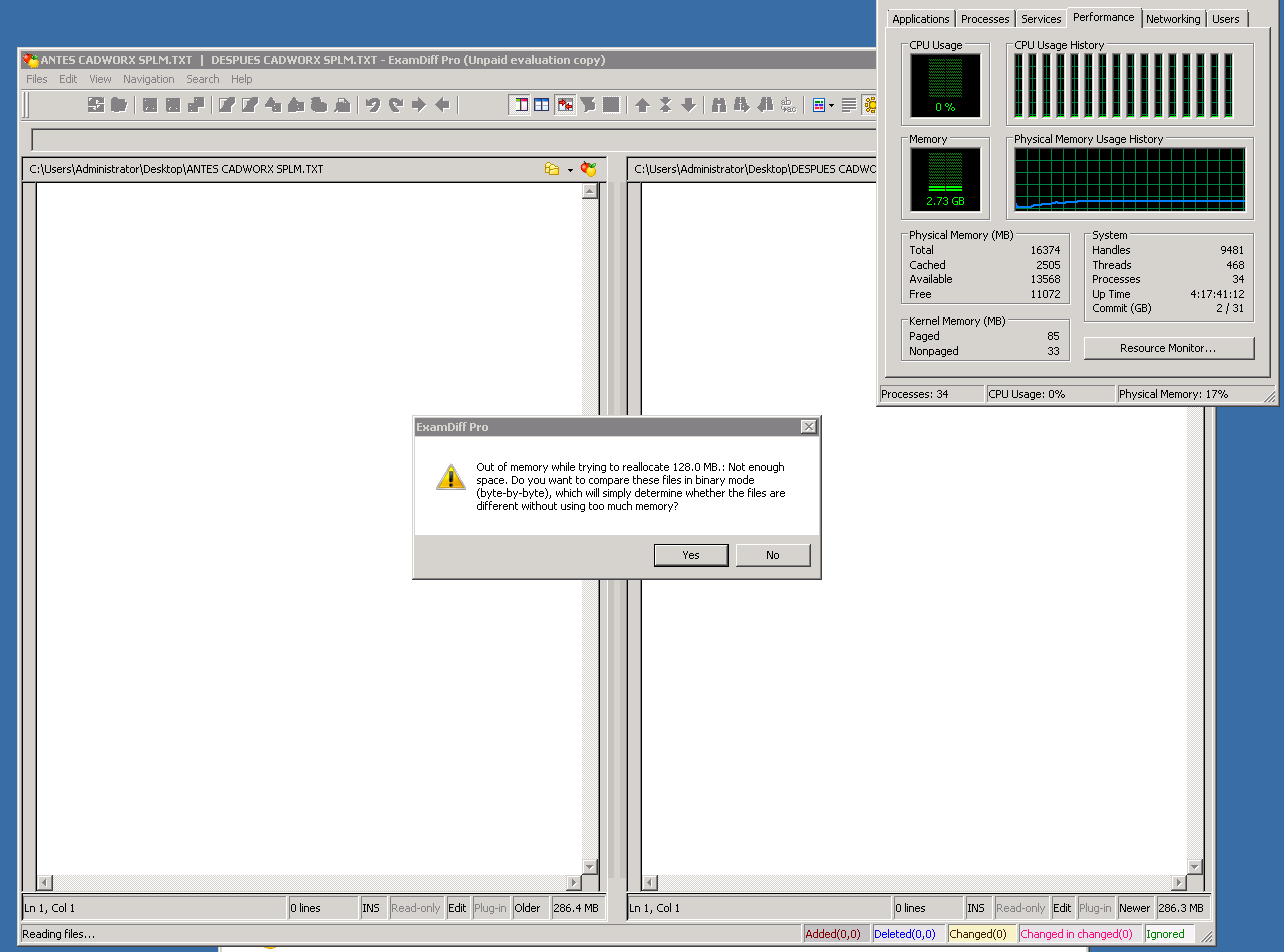Image resolution: width=1284 pixels, height=952 pixels.
Task: Click the funnel filter toolbar icon
Action: tap(588, 104)
